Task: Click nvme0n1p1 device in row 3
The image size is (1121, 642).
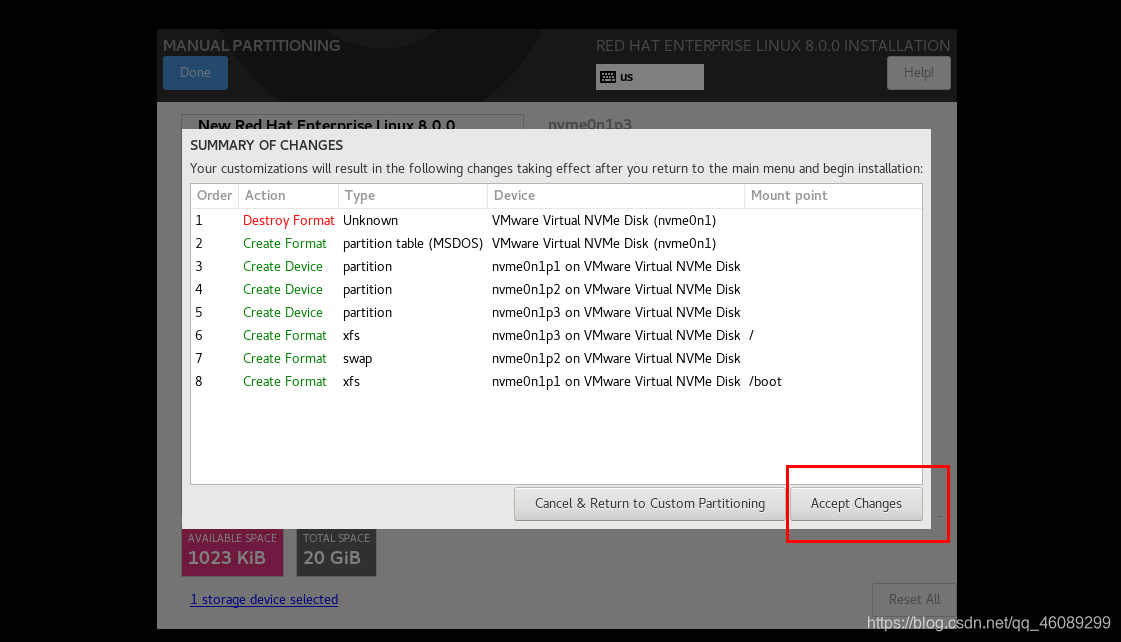Action: point(616,266)
